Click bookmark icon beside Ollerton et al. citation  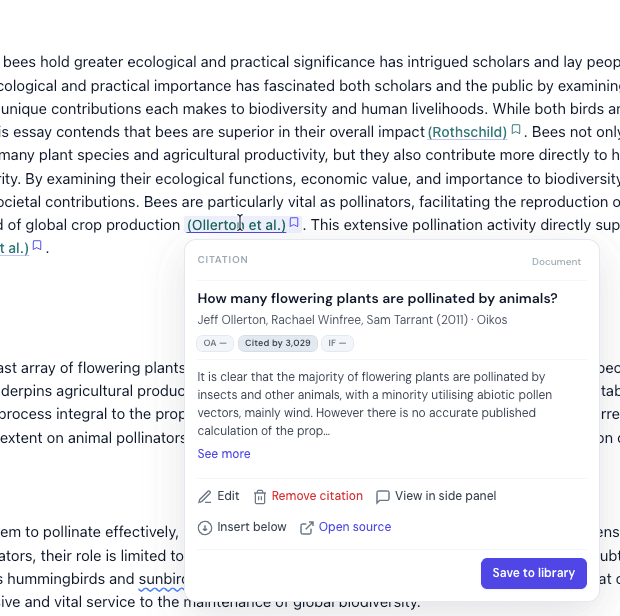click(295, 224)
